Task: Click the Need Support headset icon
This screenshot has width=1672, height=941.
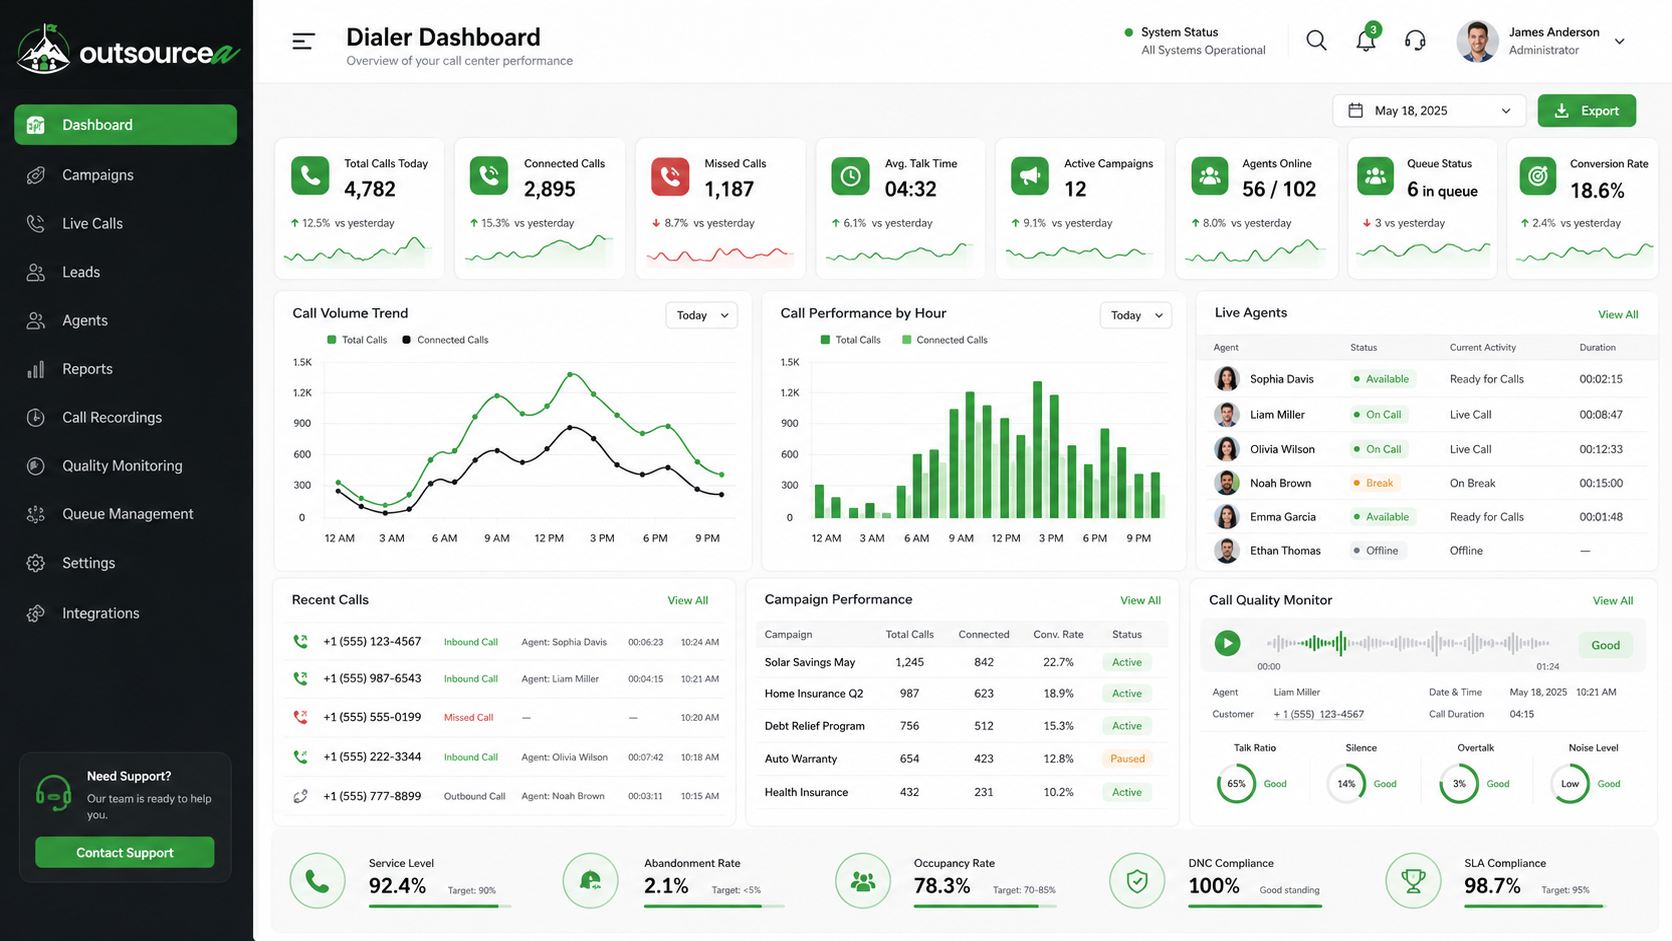Action: coord(54,794)
